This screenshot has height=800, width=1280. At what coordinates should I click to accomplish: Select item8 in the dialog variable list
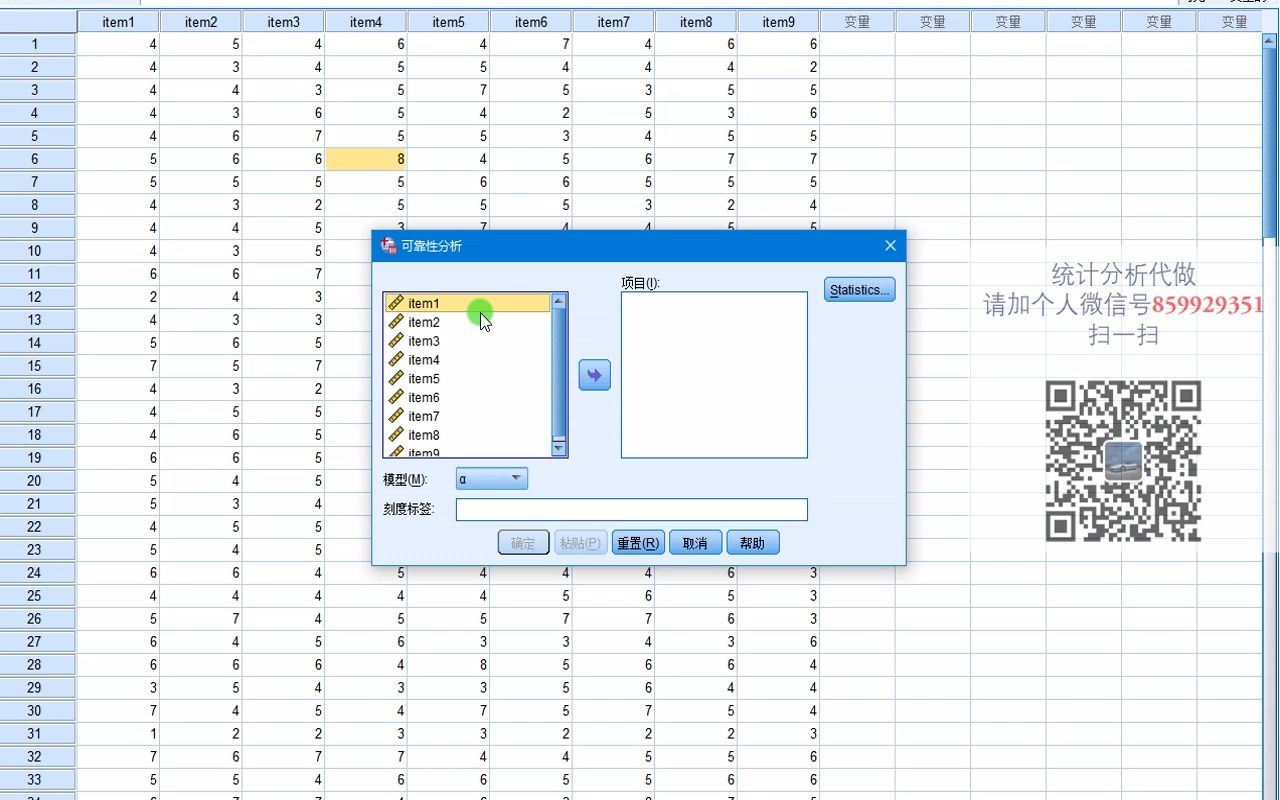467,435
